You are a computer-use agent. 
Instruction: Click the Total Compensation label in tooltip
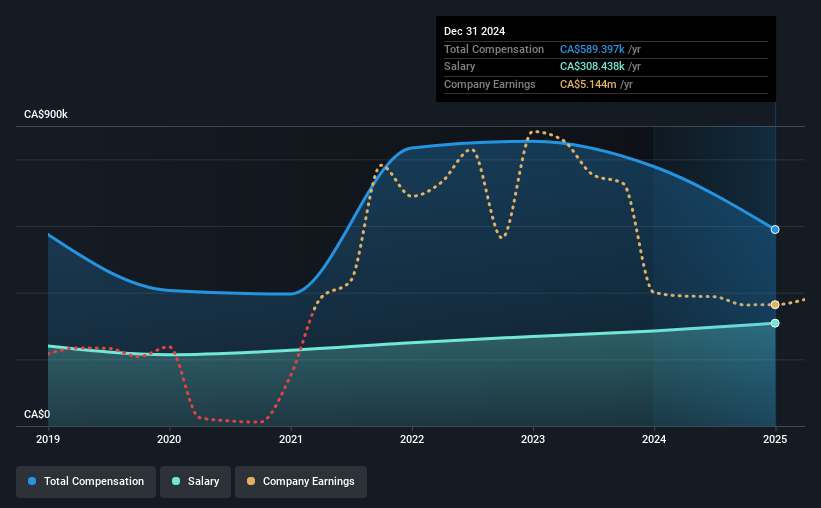coord(494,49)
